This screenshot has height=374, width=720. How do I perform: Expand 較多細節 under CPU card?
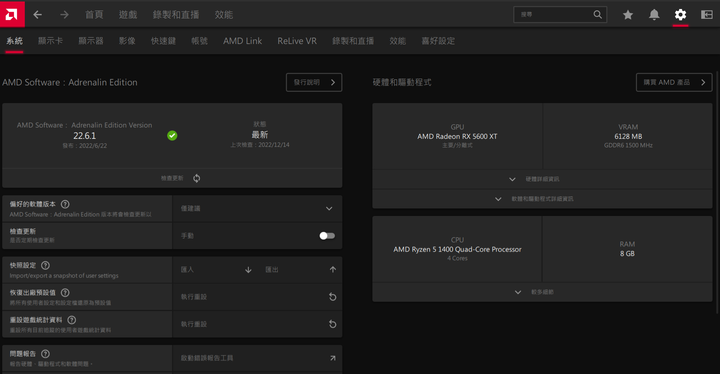pos(542,292)
